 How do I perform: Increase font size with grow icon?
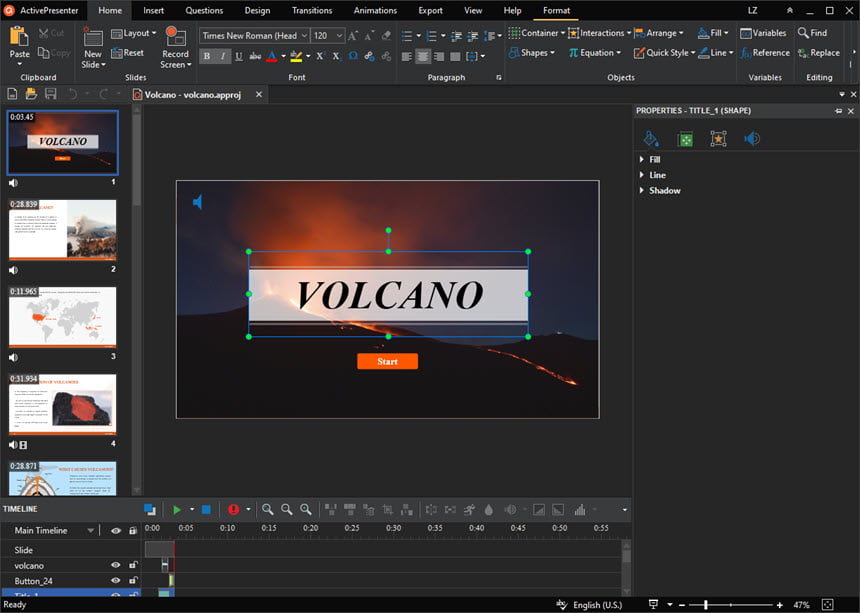(x=353, y=36)
